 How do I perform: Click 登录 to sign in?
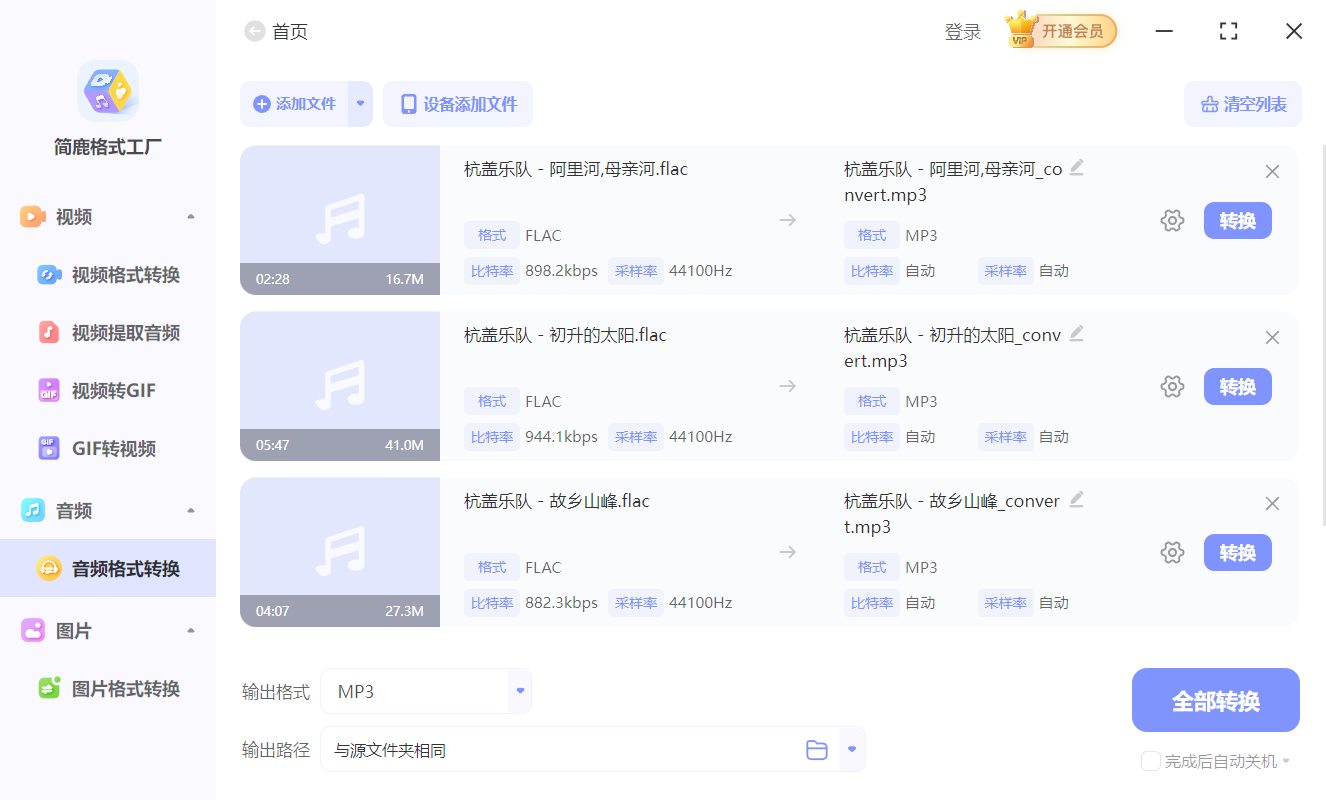pyautogui.click(x=962, y=31)
